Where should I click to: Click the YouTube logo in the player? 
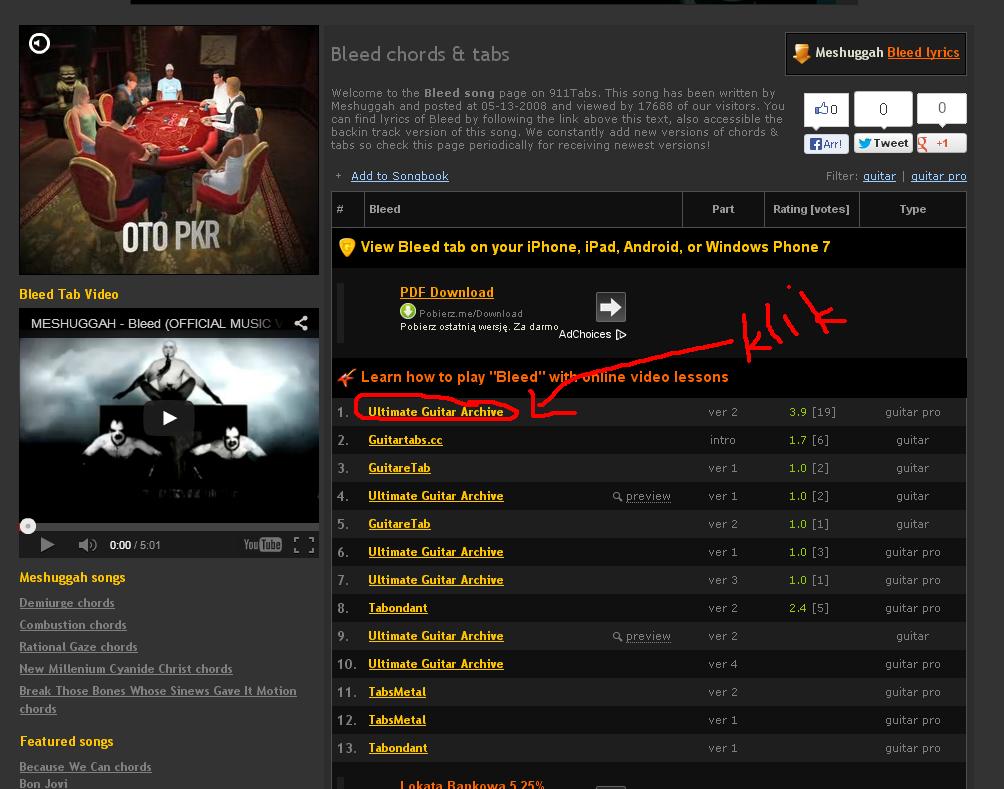263,545
